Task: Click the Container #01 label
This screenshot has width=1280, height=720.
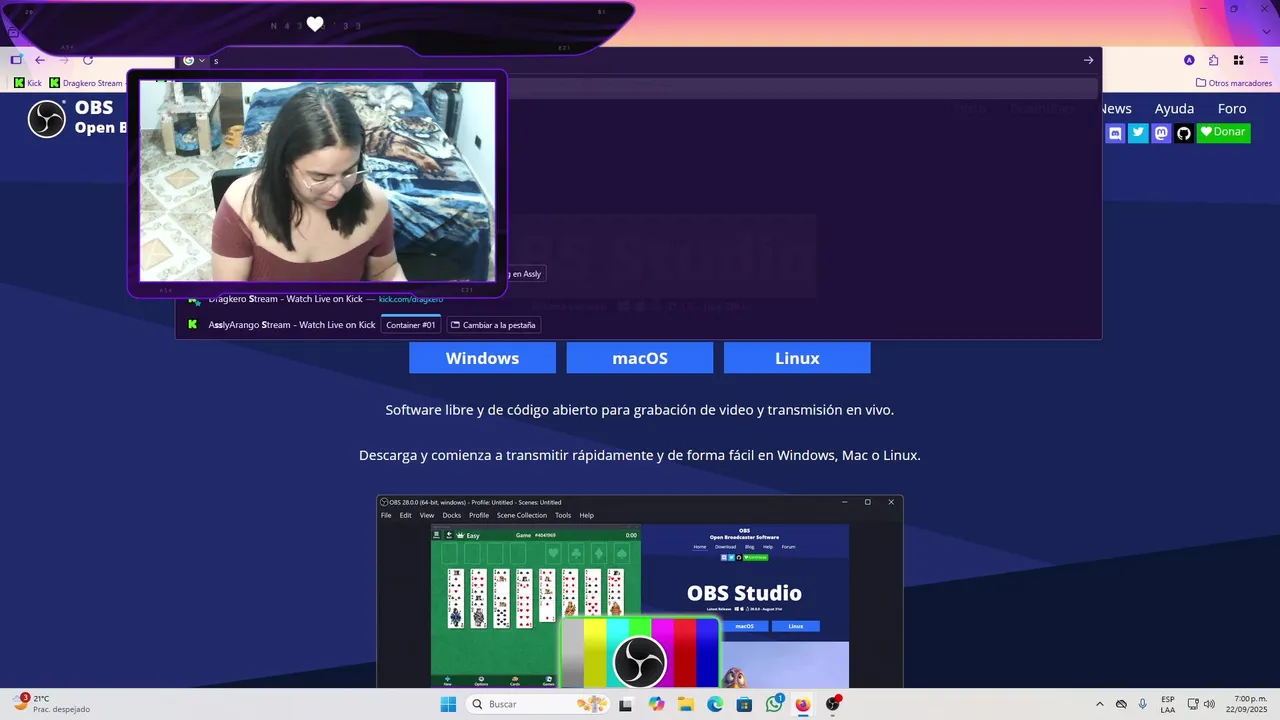Action: point(411,325)
